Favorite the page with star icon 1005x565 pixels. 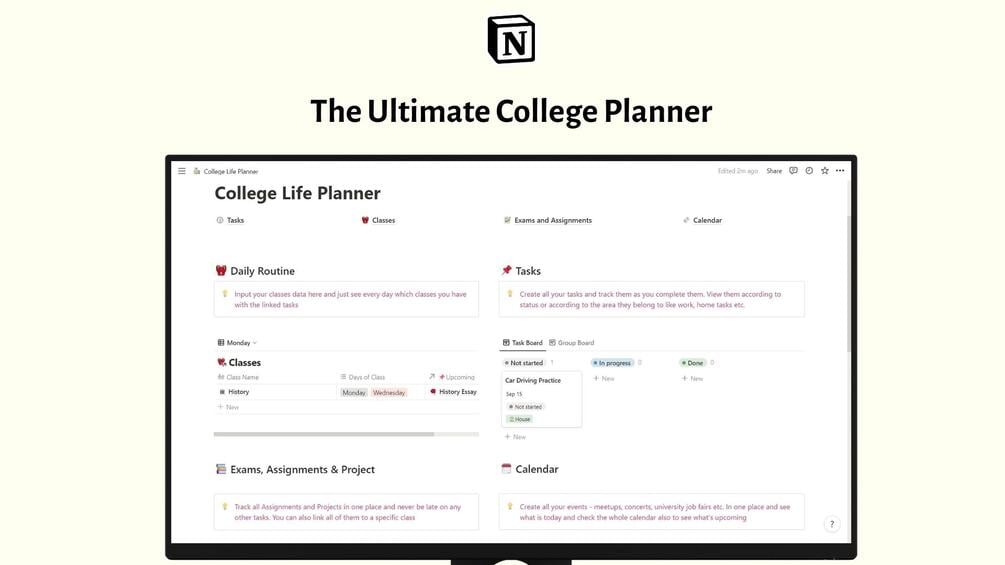(825, 171)
